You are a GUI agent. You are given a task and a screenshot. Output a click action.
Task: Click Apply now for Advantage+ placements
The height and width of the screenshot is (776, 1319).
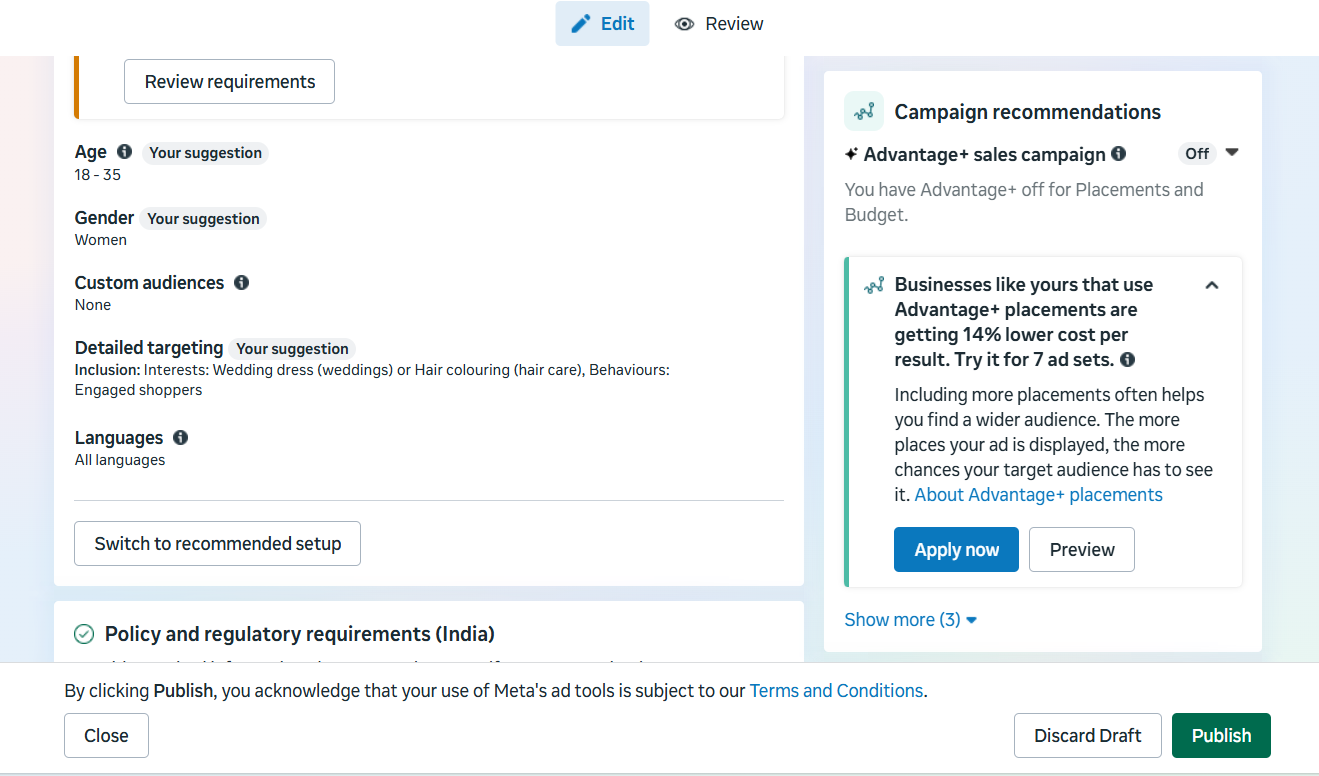click(x=956, y=550)
